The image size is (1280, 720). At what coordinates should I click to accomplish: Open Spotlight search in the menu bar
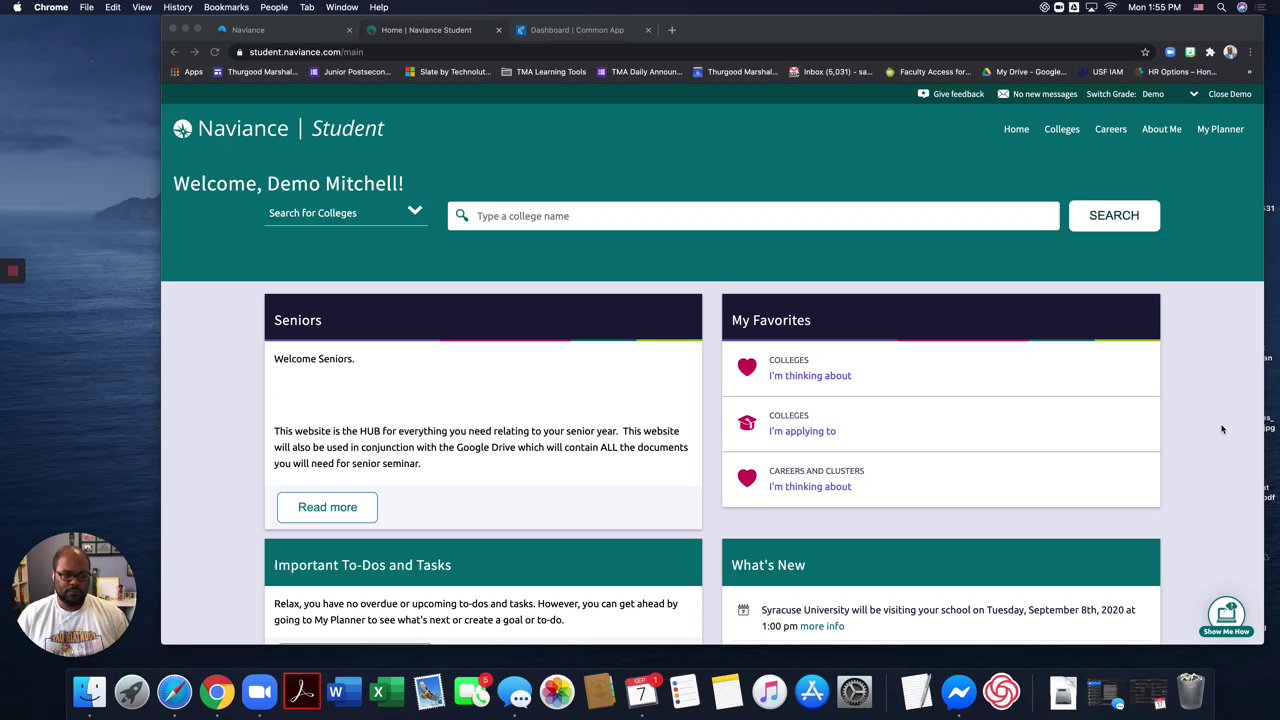point(1221,7)
